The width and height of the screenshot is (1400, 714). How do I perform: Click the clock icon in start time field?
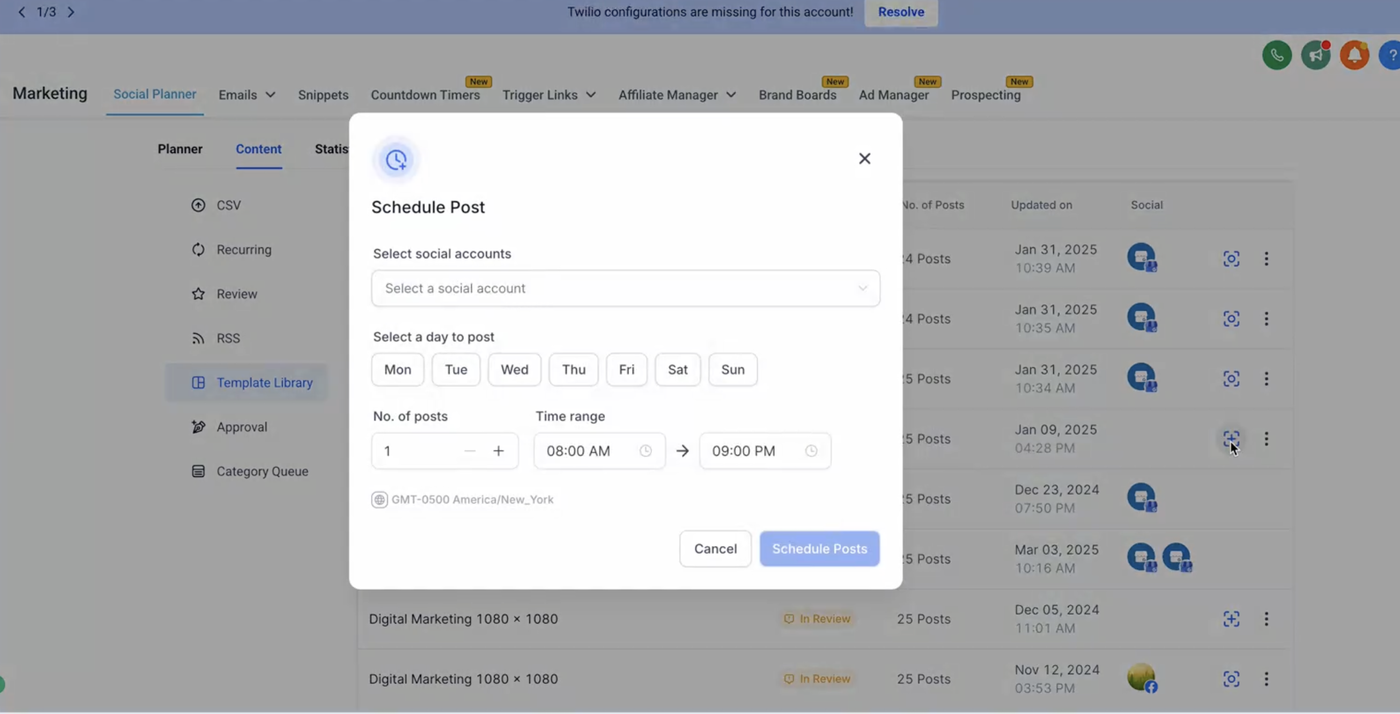tap(646, 451)
